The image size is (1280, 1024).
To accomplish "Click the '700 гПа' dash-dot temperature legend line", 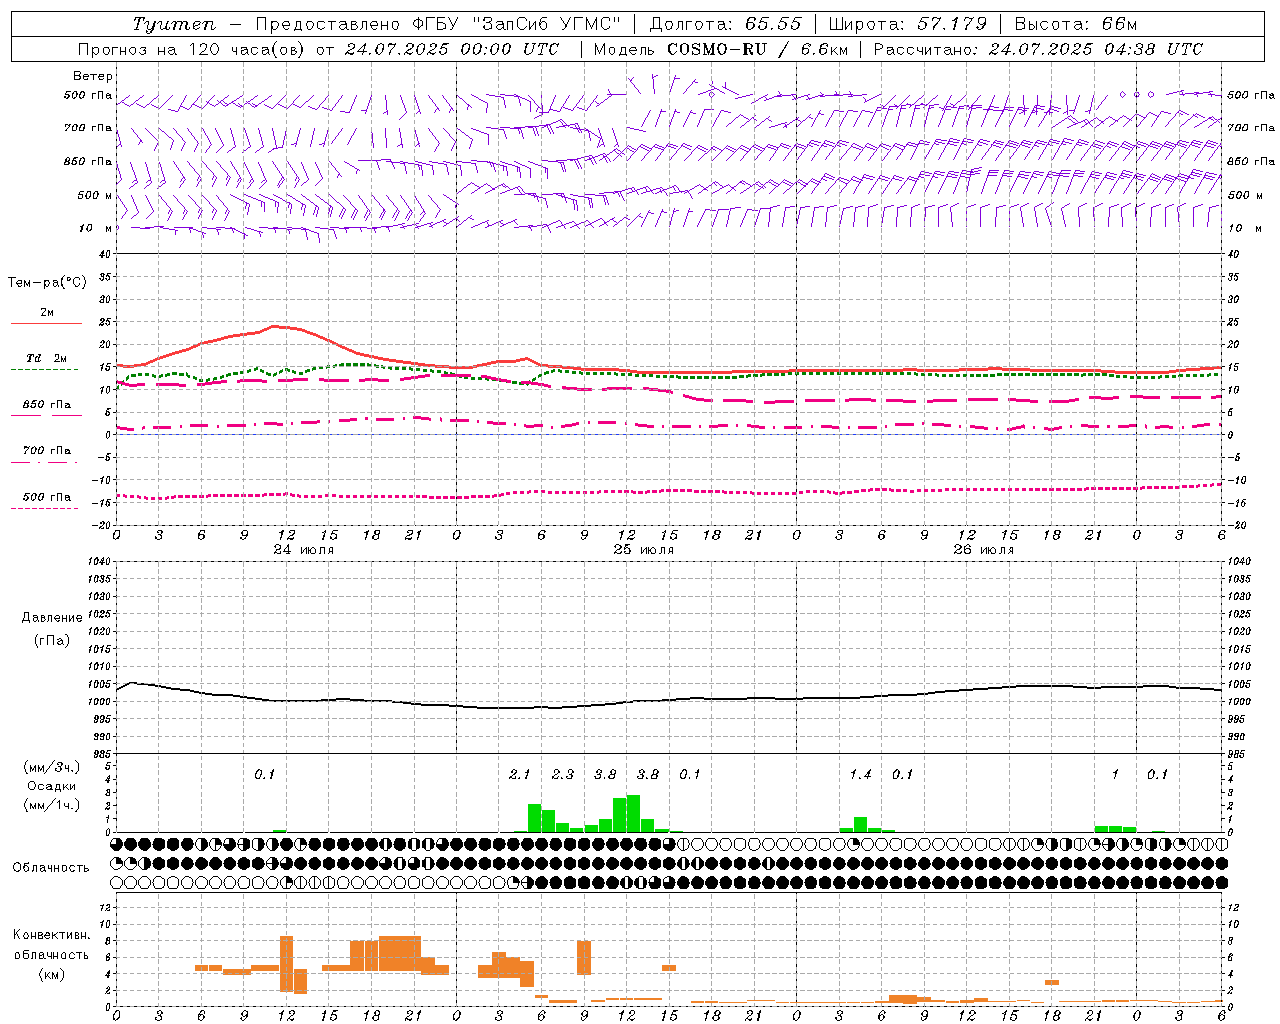I will pos(44,462).
